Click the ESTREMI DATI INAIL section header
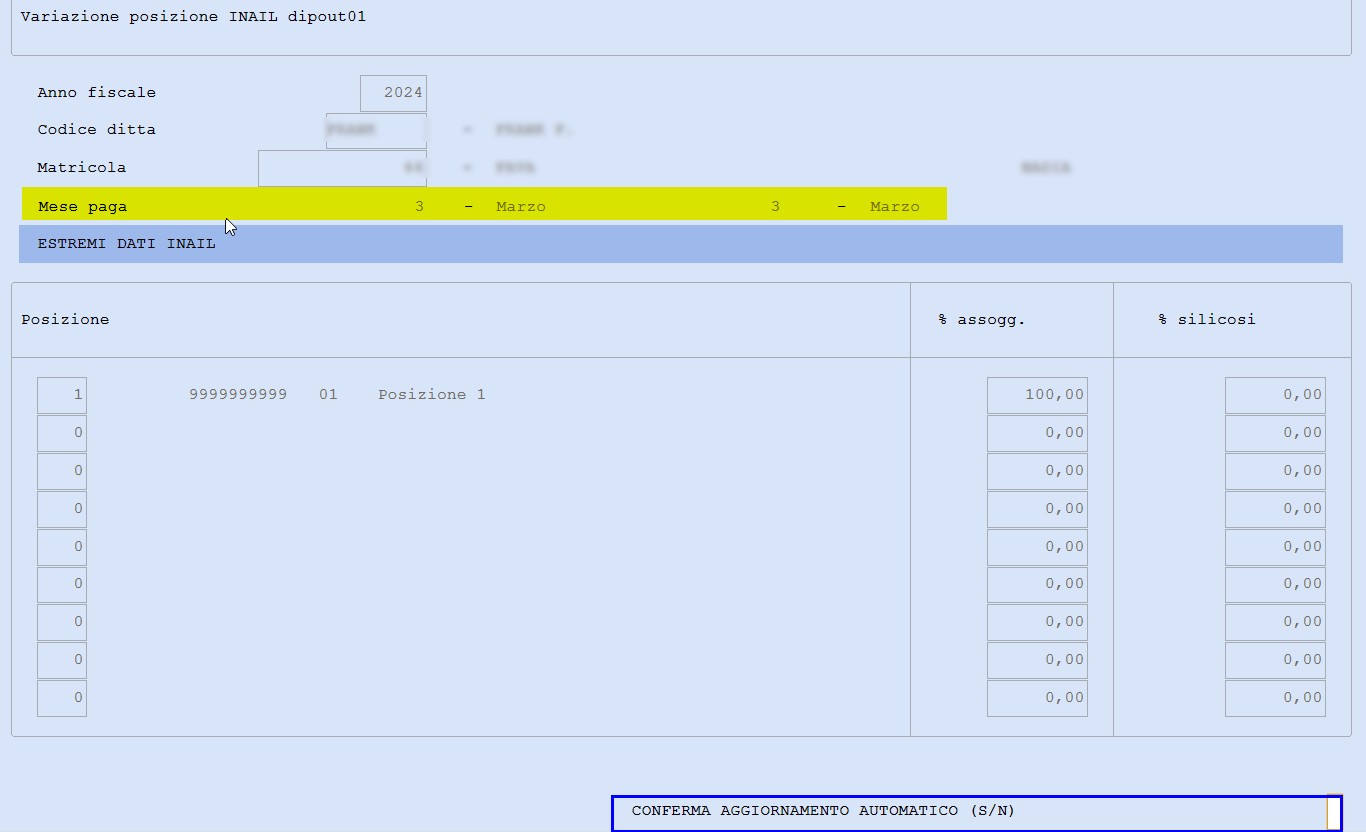 pos(681,244)
